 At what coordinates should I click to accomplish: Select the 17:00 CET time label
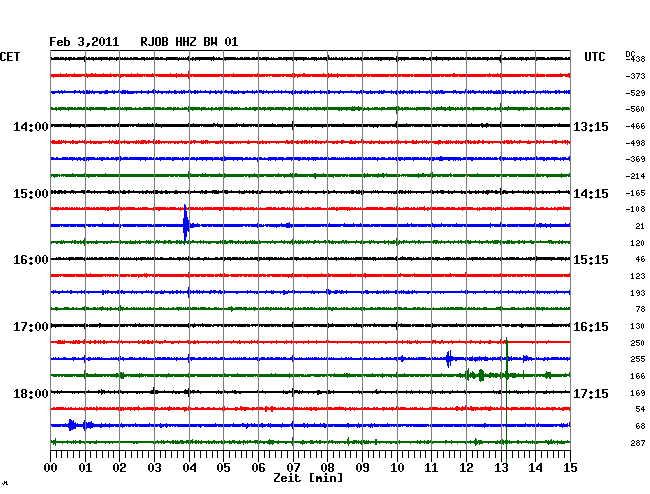[x=31, y=327]
